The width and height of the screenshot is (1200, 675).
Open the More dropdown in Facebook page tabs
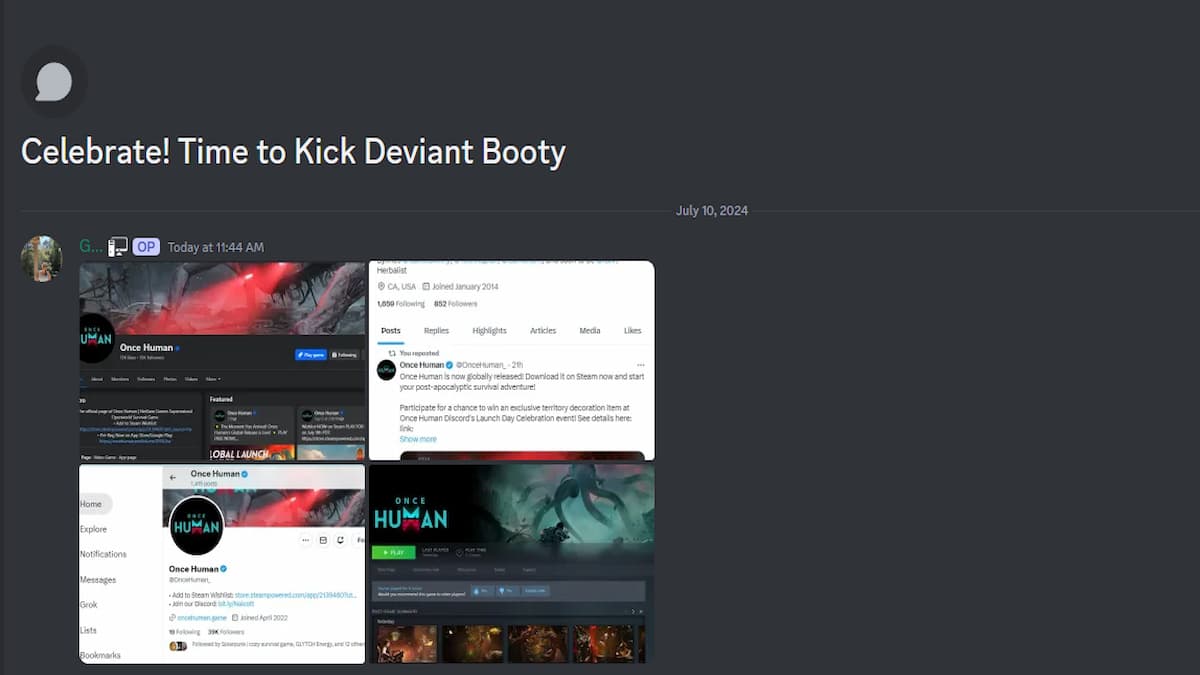pos(213,379)
